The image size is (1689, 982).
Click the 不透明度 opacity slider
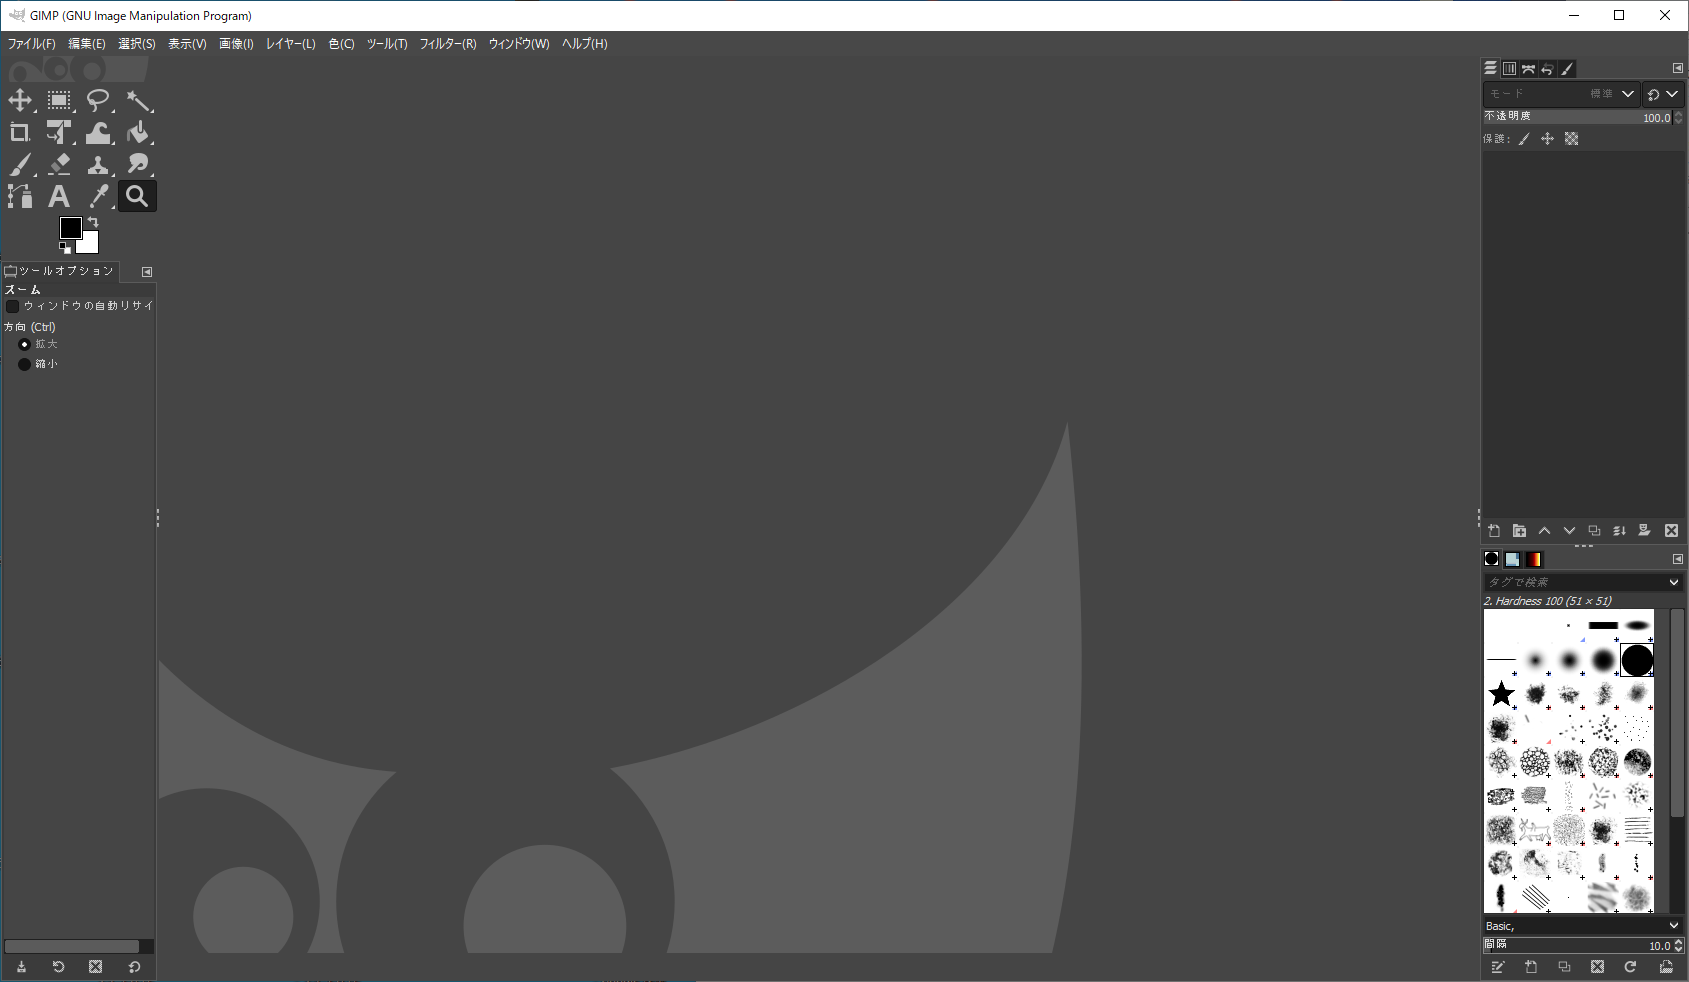[x=1577, y=117]
